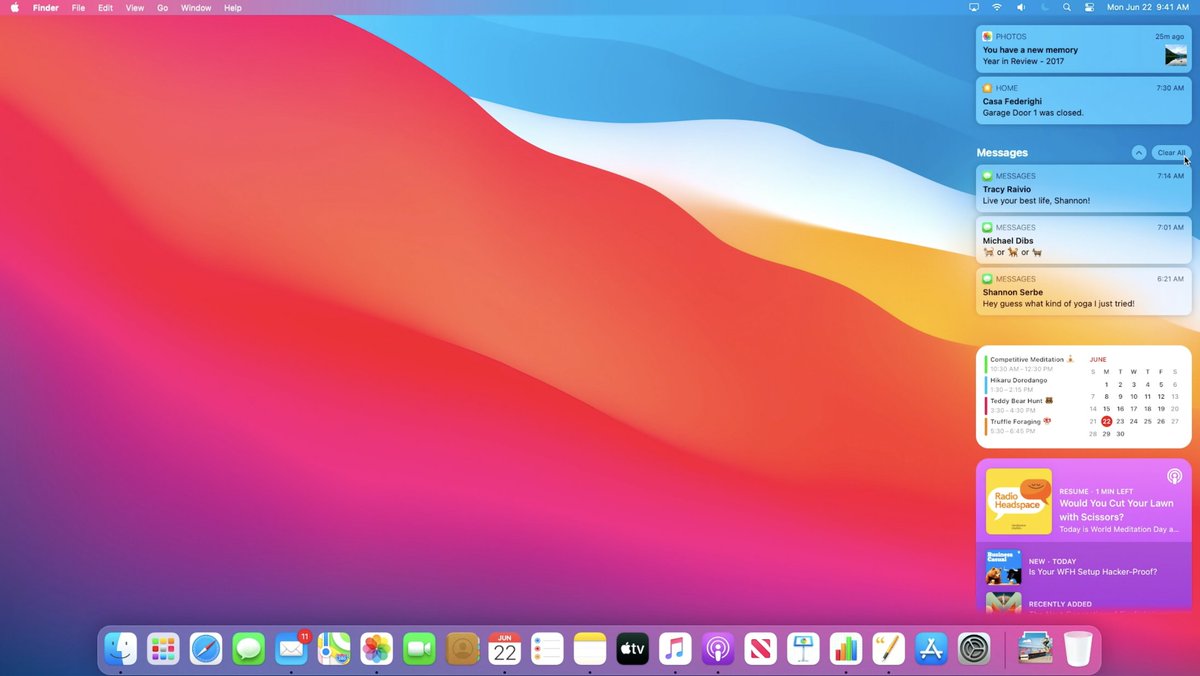Open the Casa Federighi Home notification

click(x=1083, y=100)
